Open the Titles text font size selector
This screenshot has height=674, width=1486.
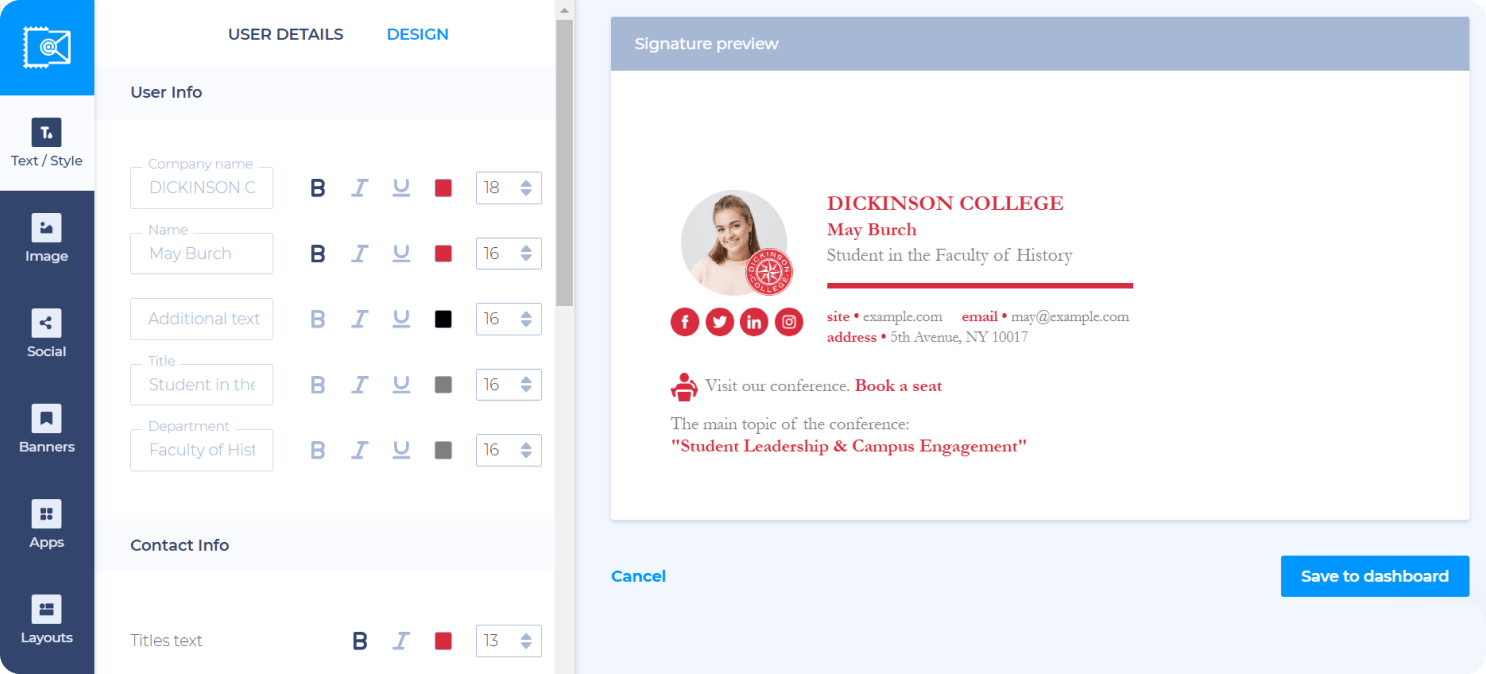pyautogui.click(x=508, y=641)
